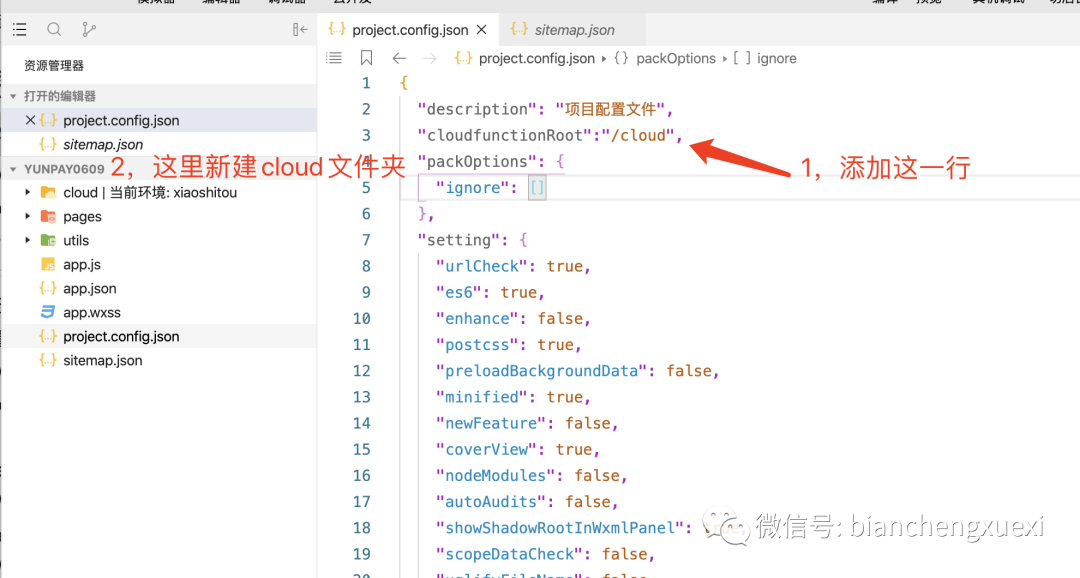The height and width of the screenshot is (578, 1080).
Task: Toggle the editor outline list icon
Action: (x=334, y=58)
